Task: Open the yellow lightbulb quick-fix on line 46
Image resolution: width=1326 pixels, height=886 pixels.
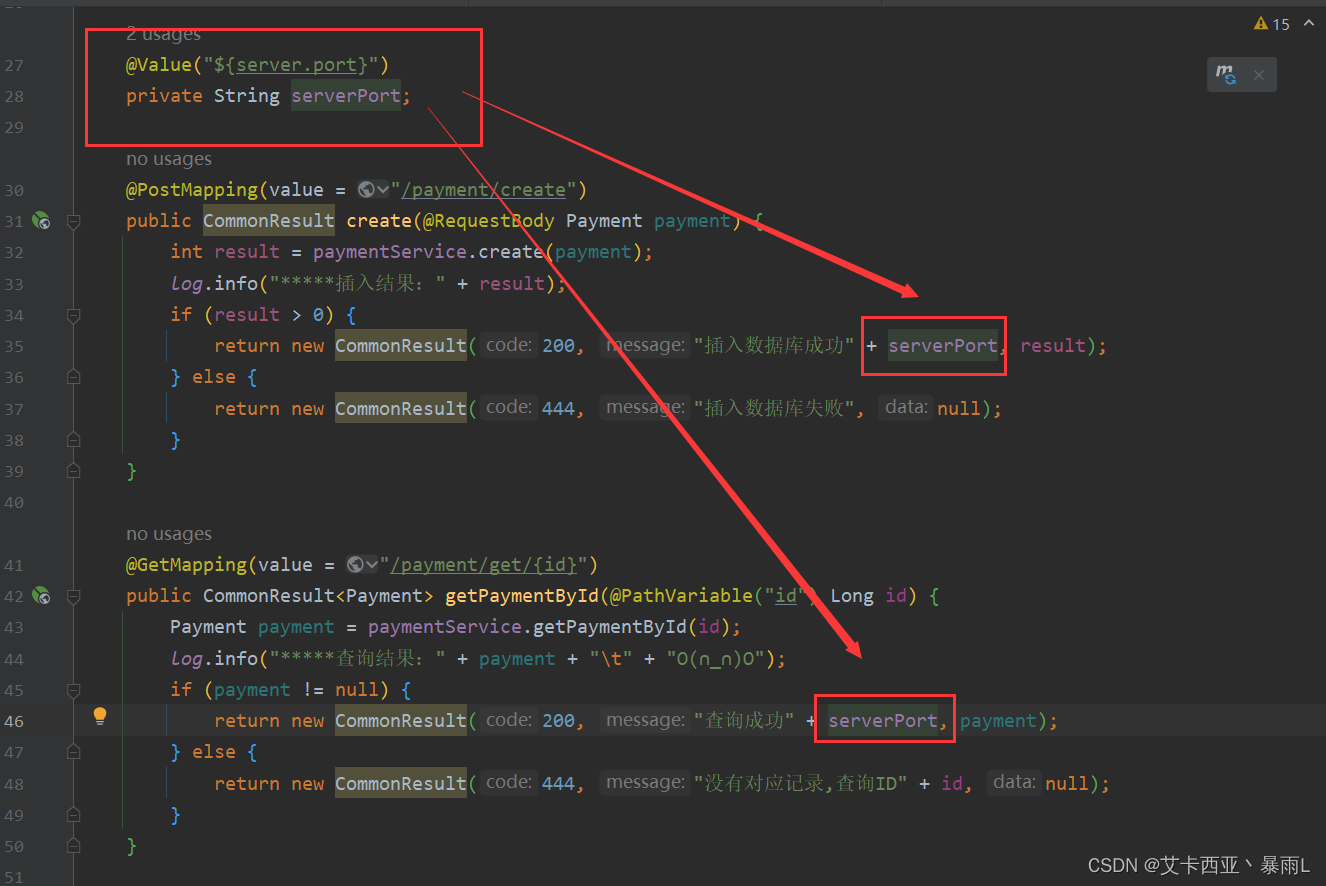Action: (100, 715)
